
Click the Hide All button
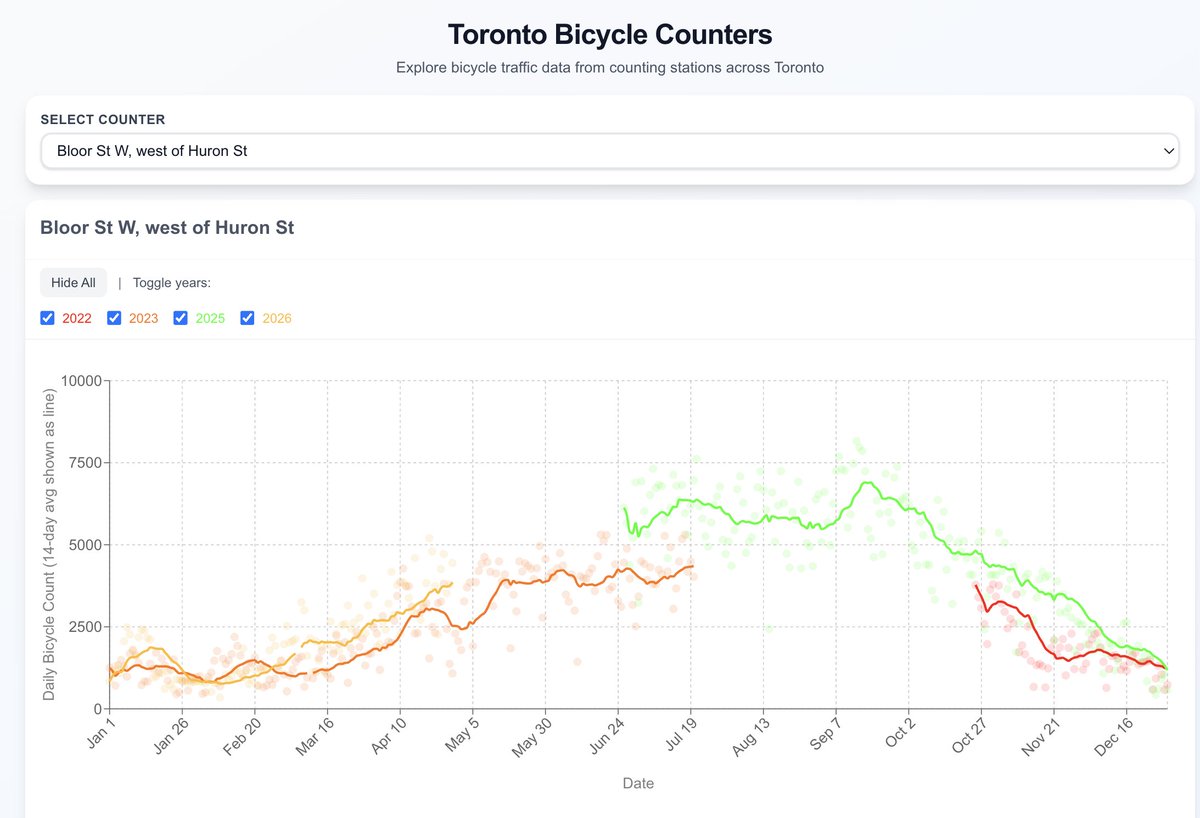[73, 283]
